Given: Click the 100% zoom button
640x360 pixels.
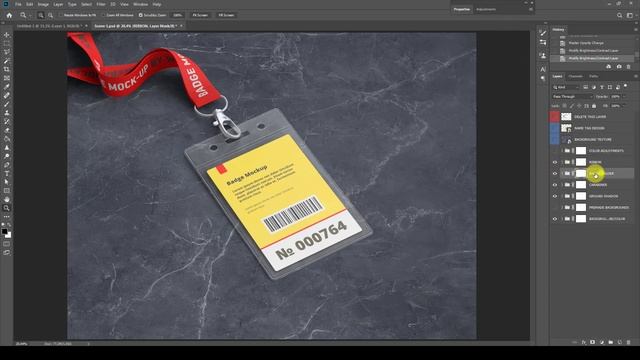Looking at the screenshot, I should 177,15.
